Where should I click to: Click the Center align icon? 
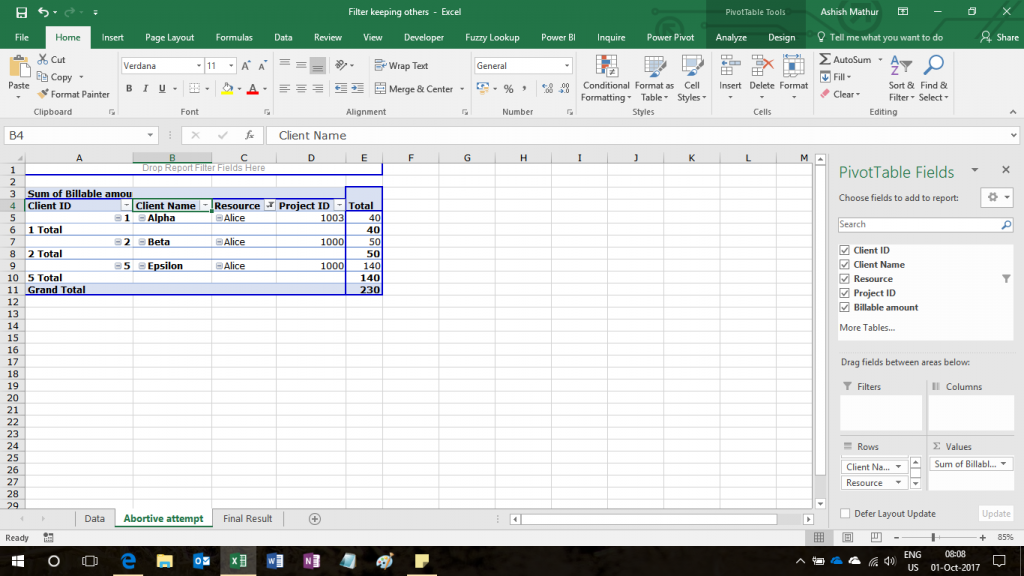301,88
